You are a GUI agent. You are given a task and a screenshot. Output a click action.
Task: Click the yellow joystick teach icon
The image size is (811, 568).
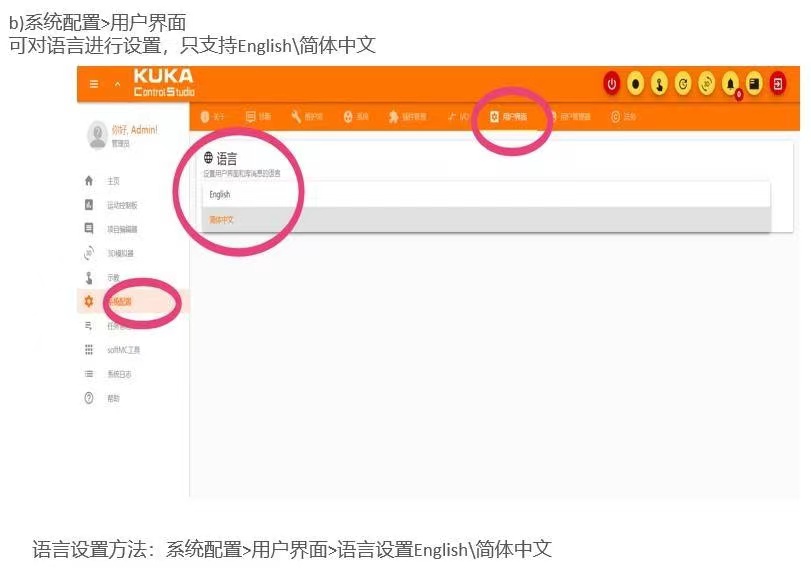659,84
